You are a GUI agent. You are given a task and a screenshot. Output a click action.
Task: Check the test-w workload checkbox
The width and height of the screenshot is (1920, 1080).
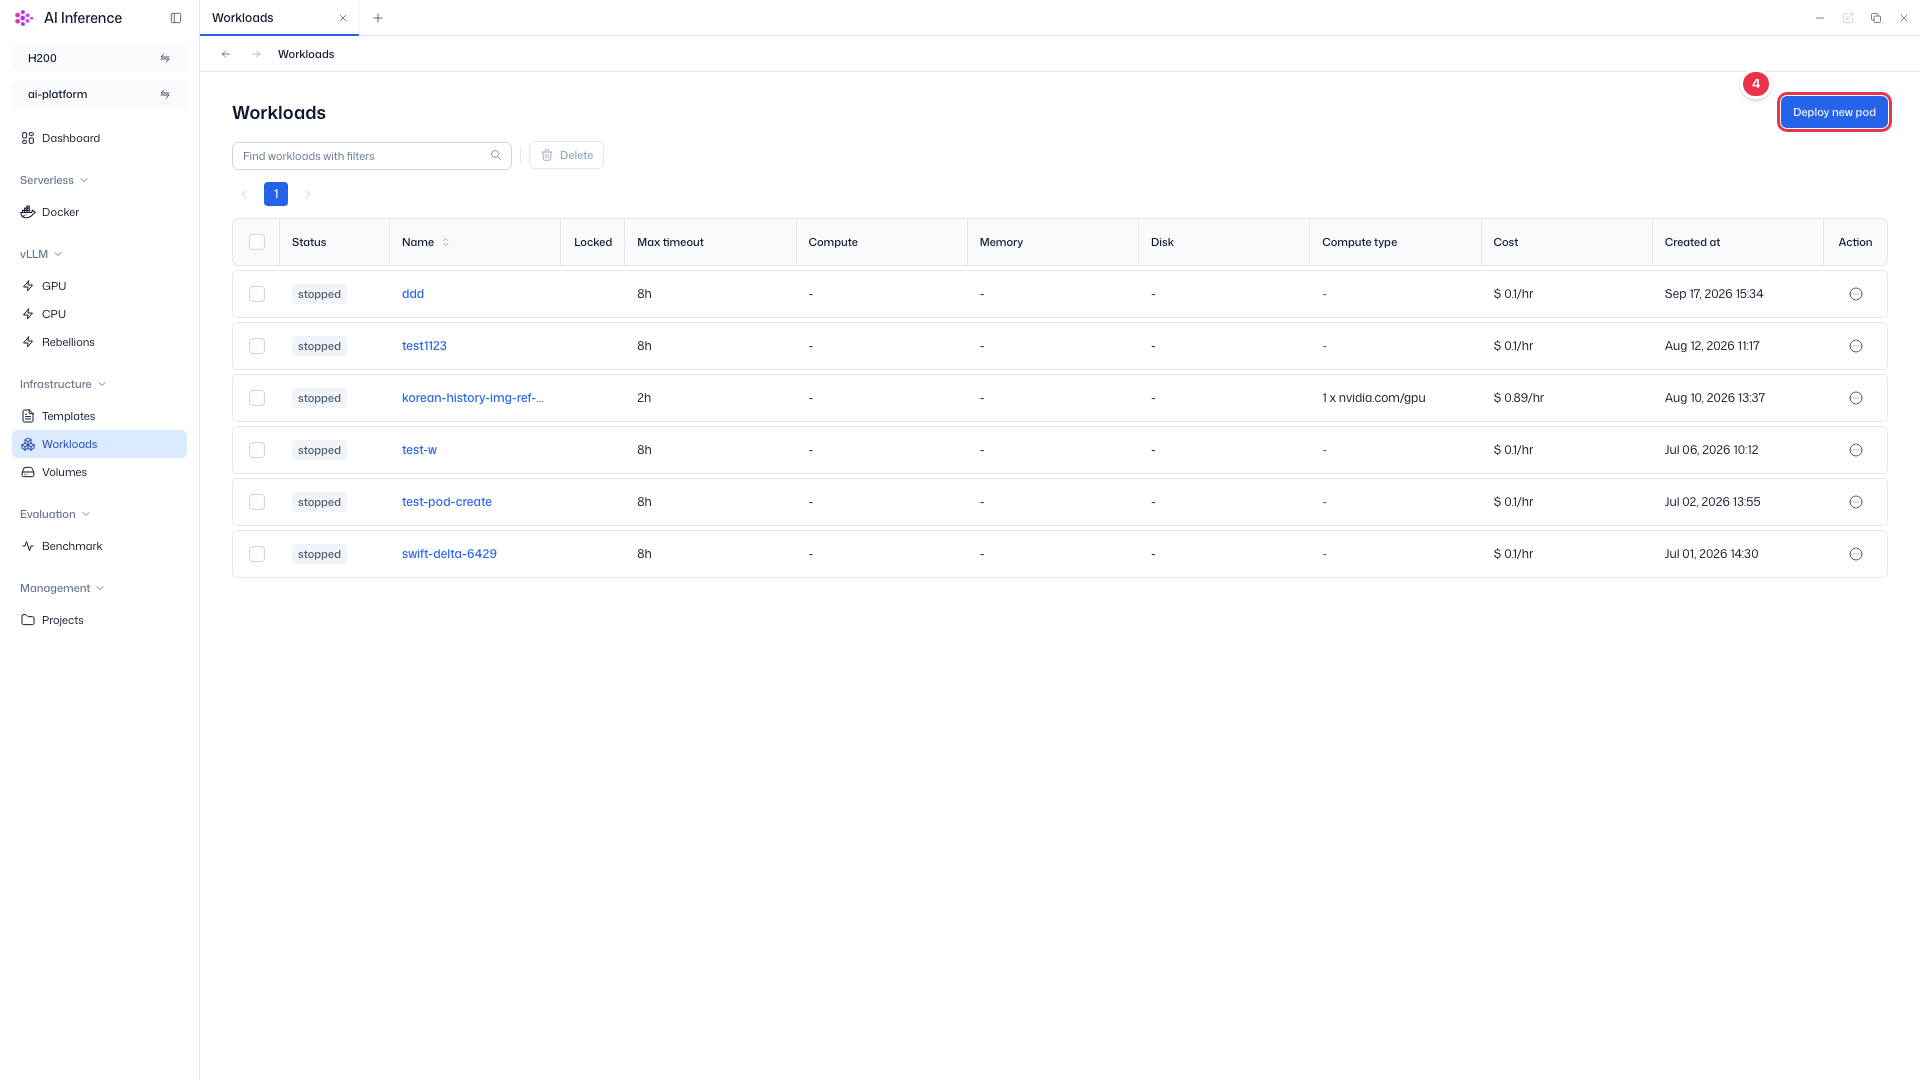(257, 450)
